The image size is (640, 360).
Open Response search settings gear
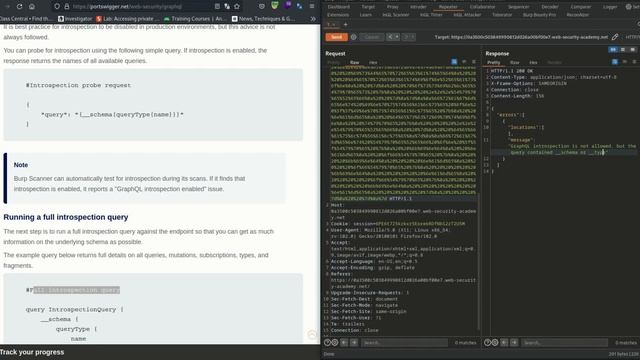pyautogui.click(x=495, y=343)
